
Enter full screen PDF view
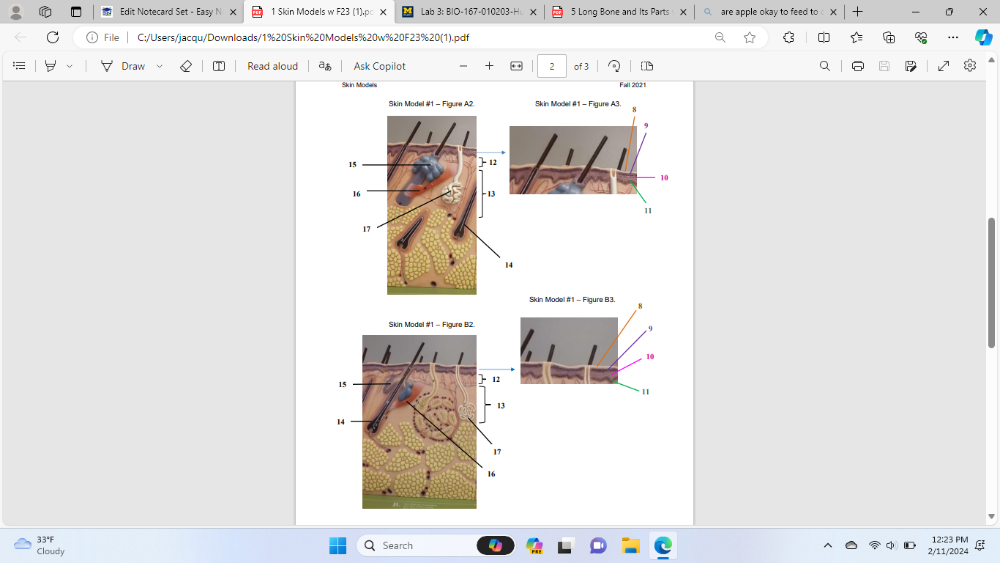point(943,66)
